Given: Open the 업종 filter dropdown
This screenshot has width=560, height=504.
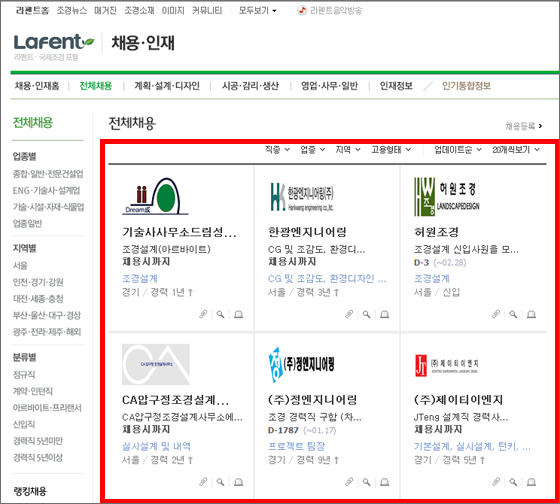Looking at the screenshot, I should [x=312, y=149].
